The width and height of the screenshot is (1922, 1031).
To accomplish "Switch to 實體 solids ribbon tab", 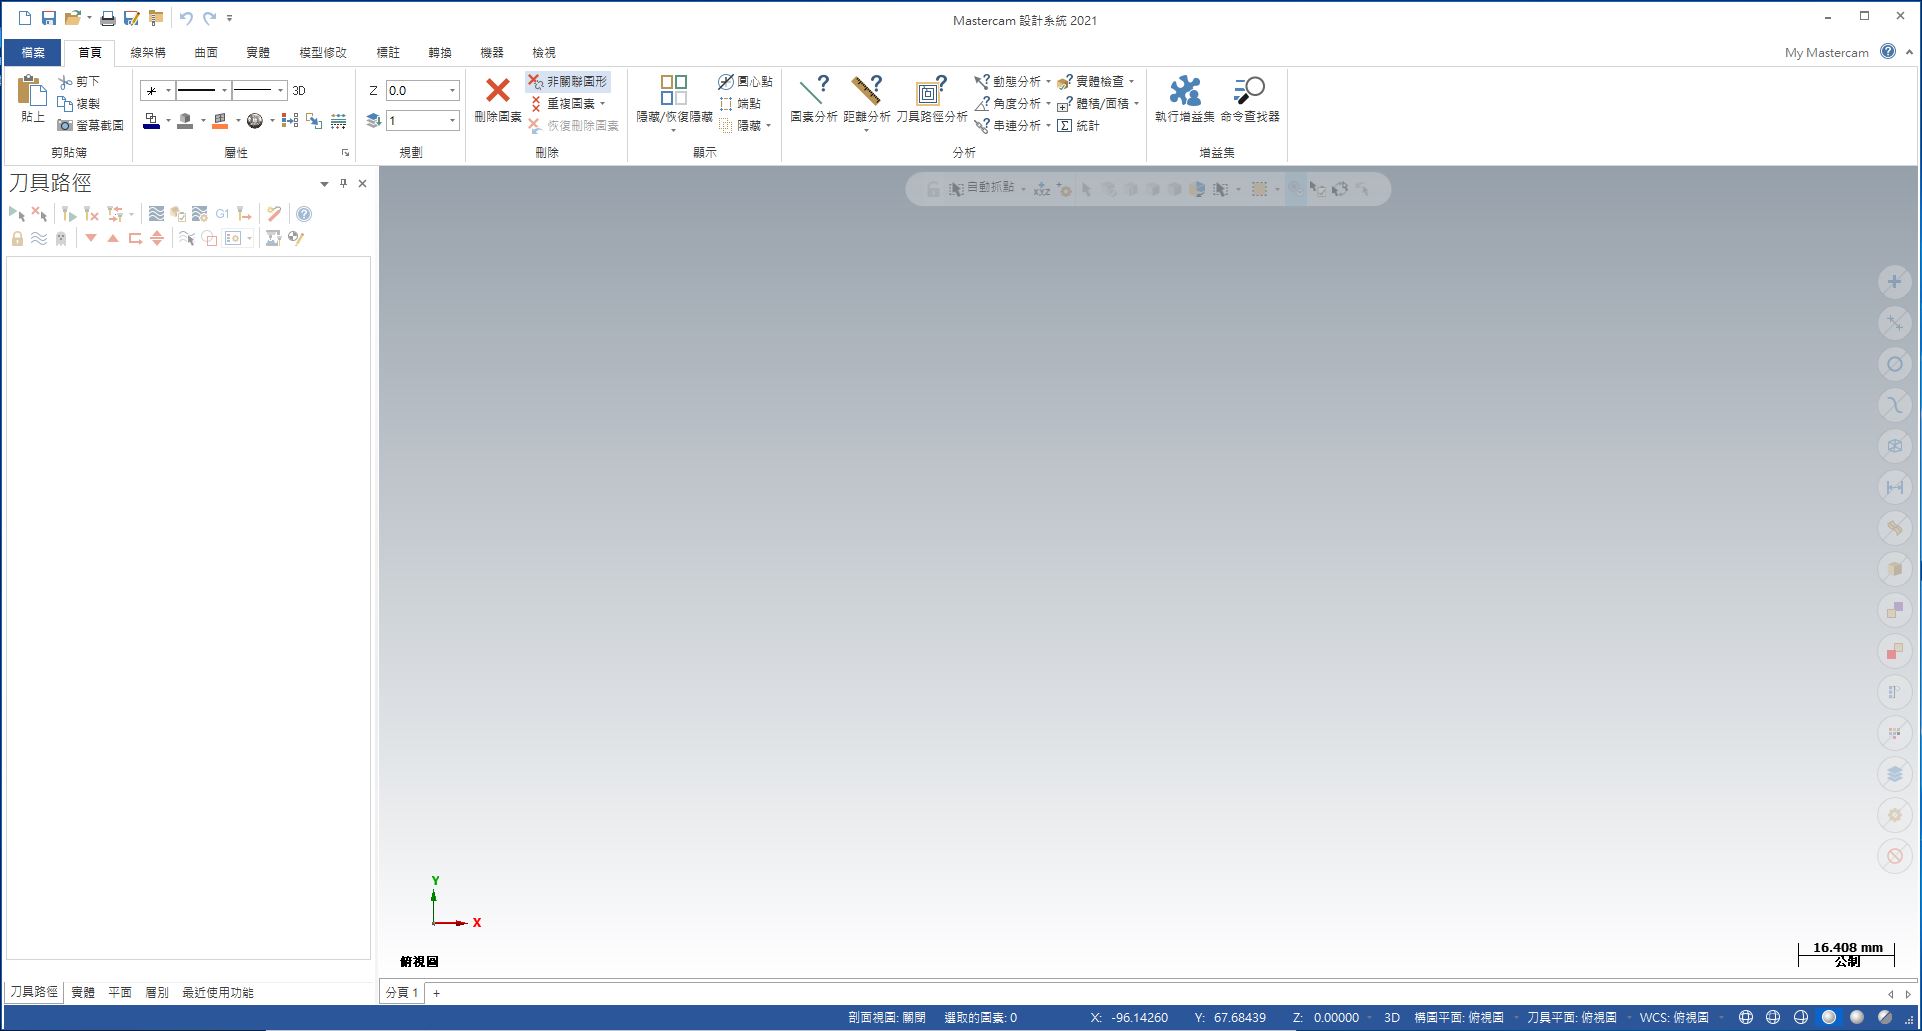I will (258, 52).
